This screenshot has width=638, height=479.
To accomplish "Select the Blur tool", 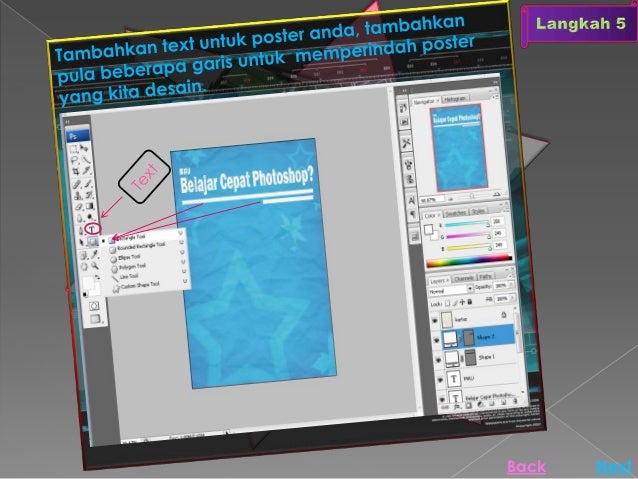I will pos(80,218).
